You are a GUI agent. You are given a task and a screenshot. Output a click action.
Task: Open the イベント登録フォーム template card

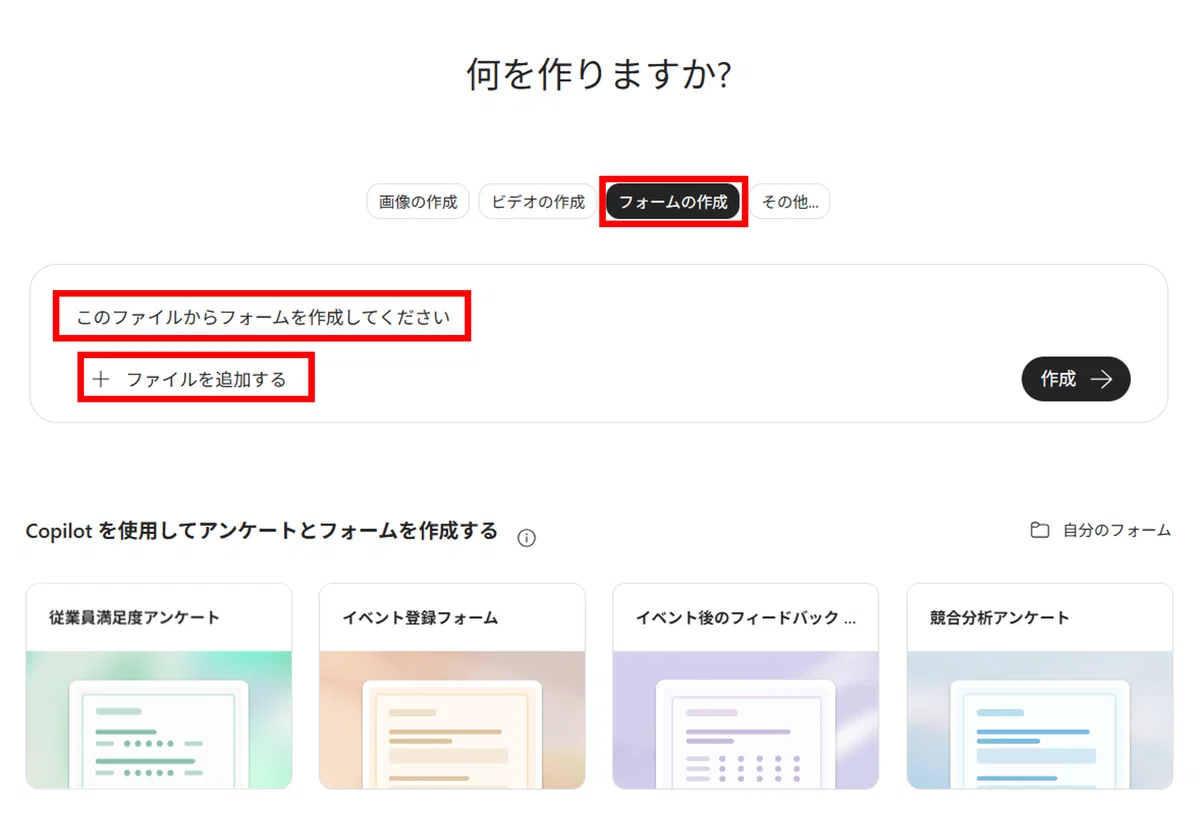[x=452, y=686]
